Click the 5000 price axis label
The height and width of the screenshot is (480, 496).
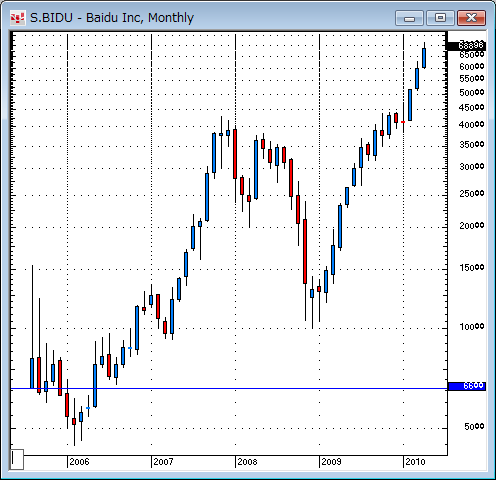click(x=474, y=427)
